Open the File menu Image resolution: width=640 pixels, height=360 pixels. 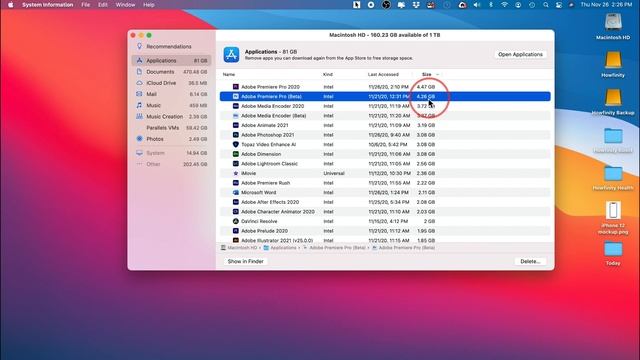pos(85,5)
